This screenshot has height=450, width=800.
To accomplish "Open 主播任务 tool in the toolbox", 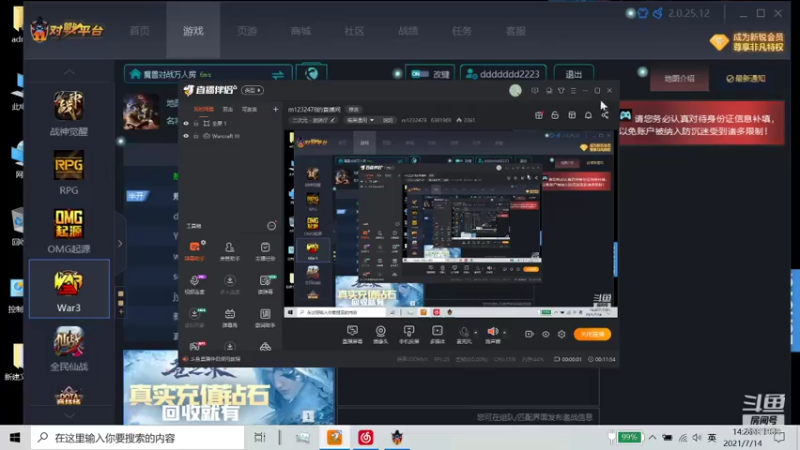I will pos(265,251).
